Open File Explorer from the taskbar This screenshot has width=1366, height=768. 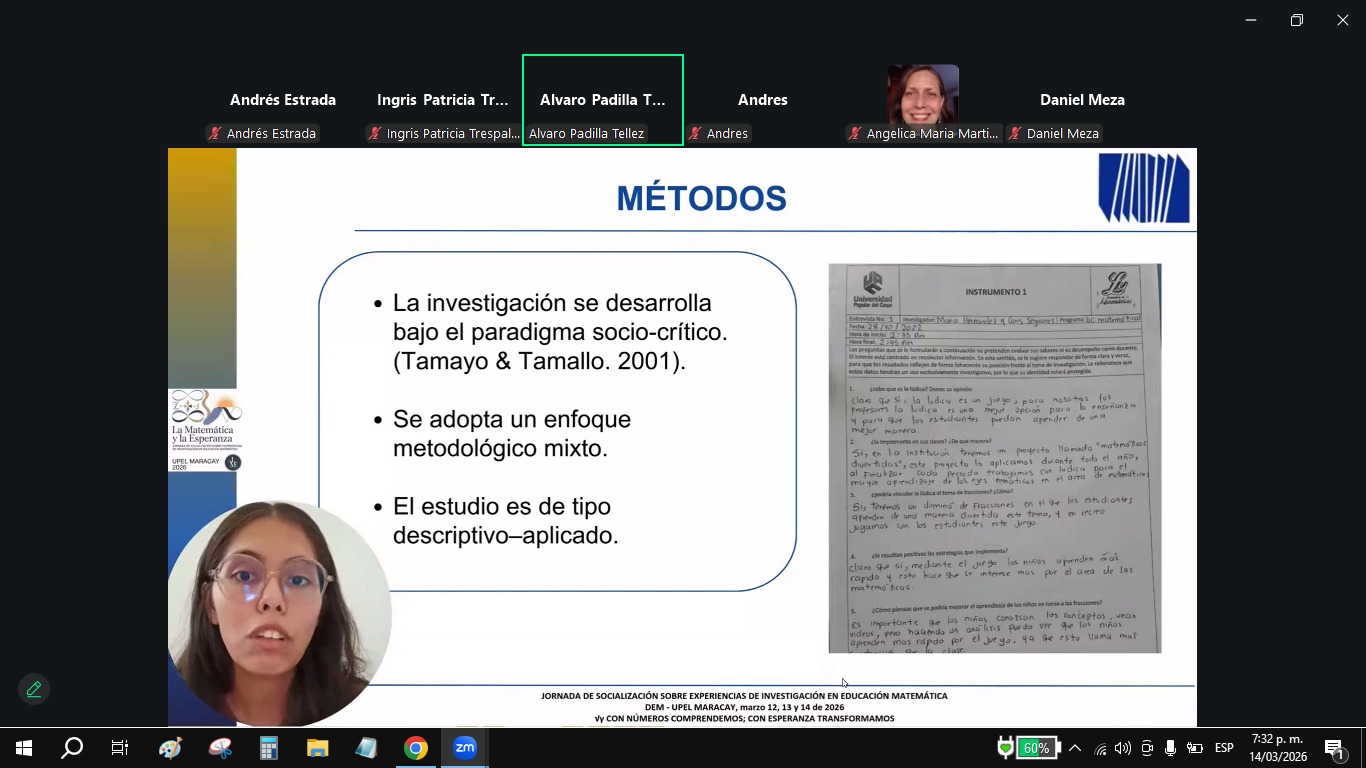click(317, 748)
